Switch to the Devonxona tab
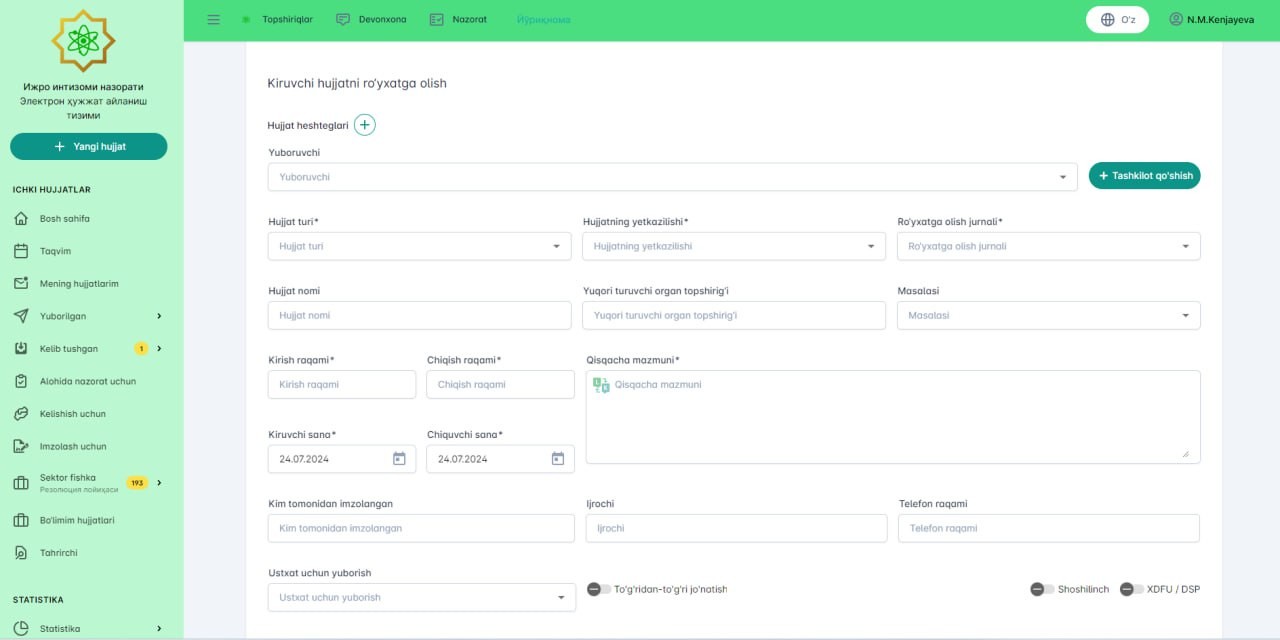This screenshot has height=640, width=1280. 371,20
